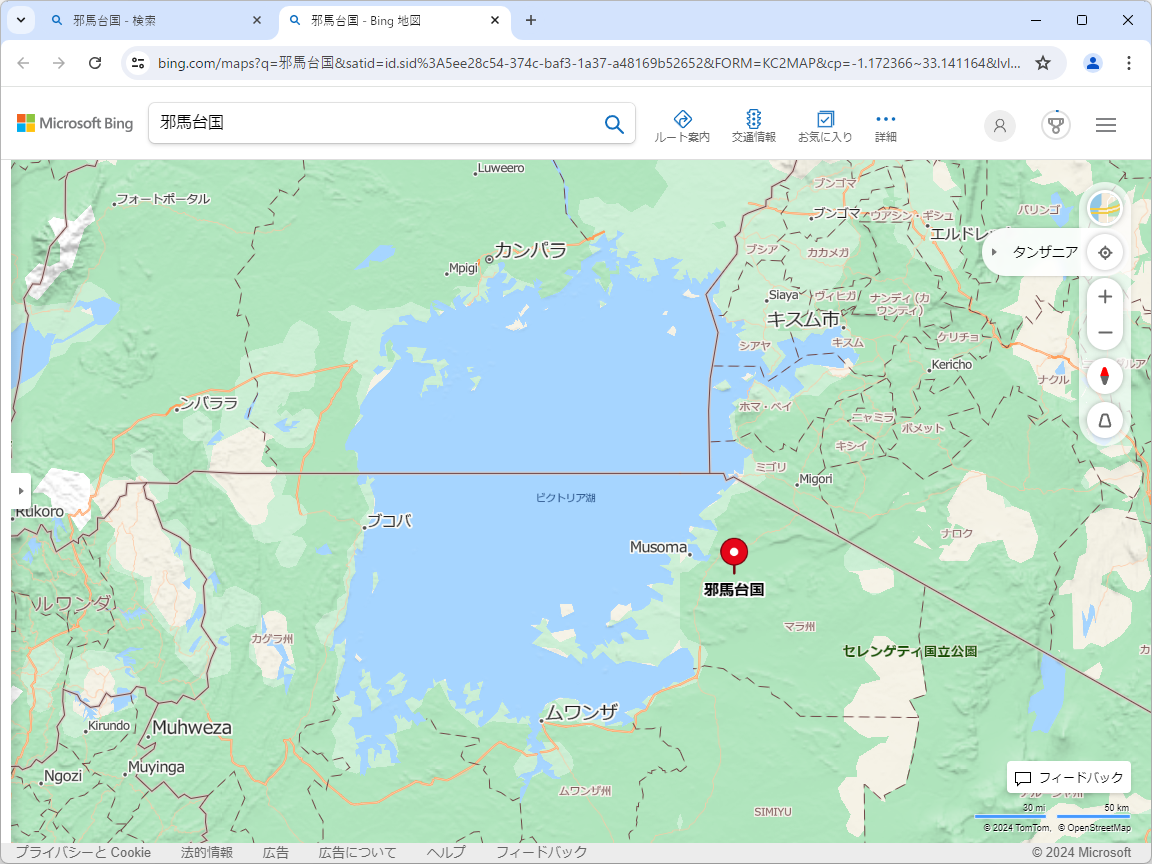
Task: Open the Chrome profile icon
Action: pos(1093,63)
